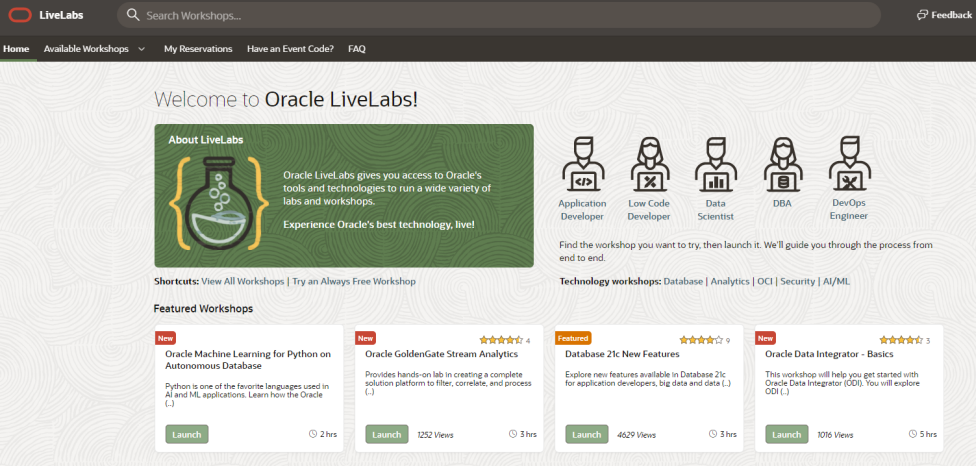Open the View All Workshops shortcut
Image resolution: width=976 pixels, height=466 pixels.
[x=243, y=281]
